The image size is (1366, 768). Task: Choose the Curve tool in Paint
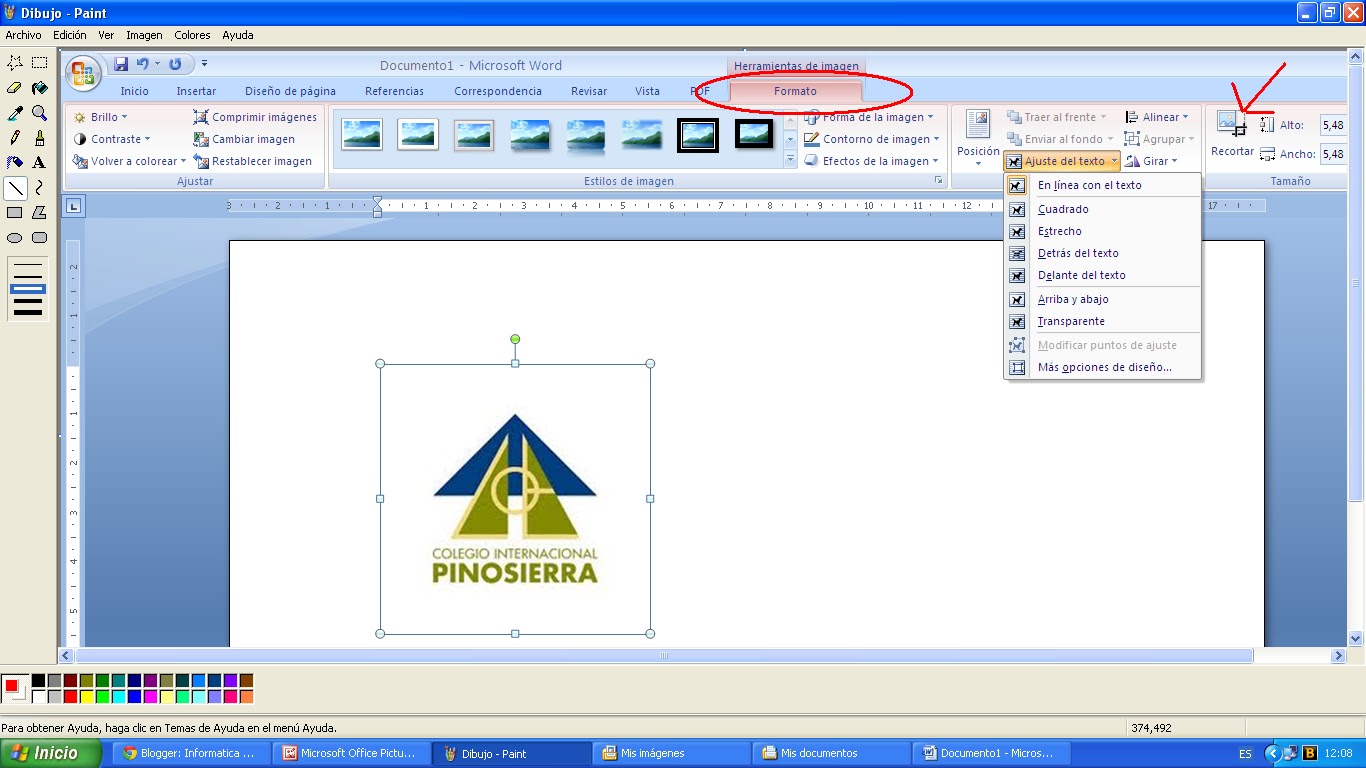point(40,187)
